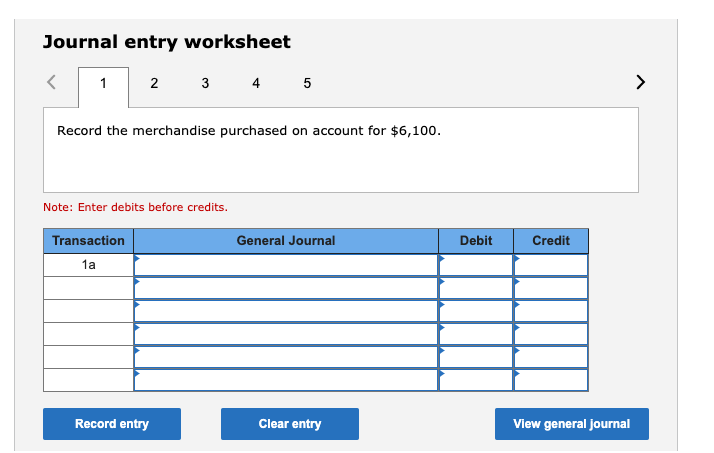Open General Journal dropdown in third row
This screenshot has width=714, height=453.
[x=286, y=311]
